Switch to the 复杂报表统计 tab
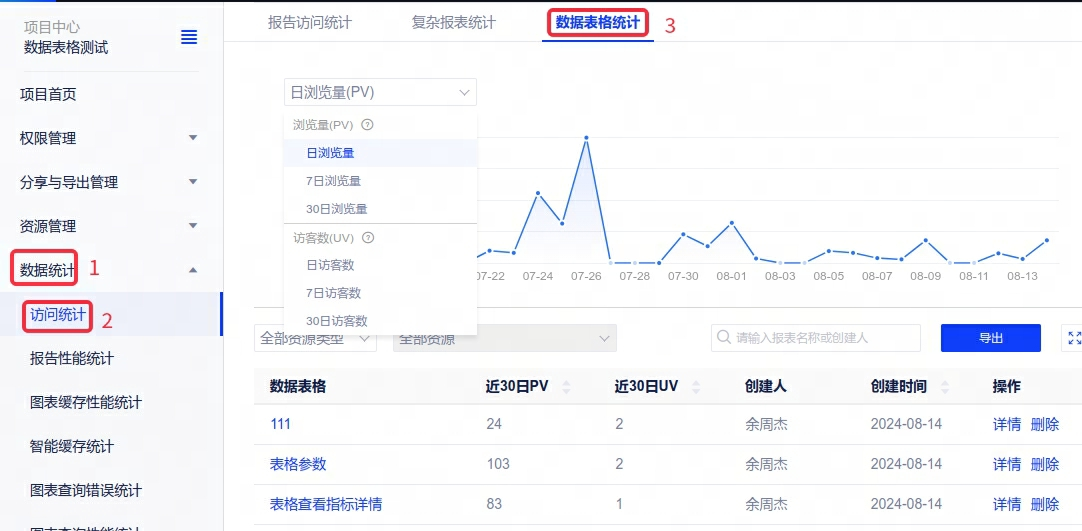The image size is (1082, 531). click(x=453, y=22)
